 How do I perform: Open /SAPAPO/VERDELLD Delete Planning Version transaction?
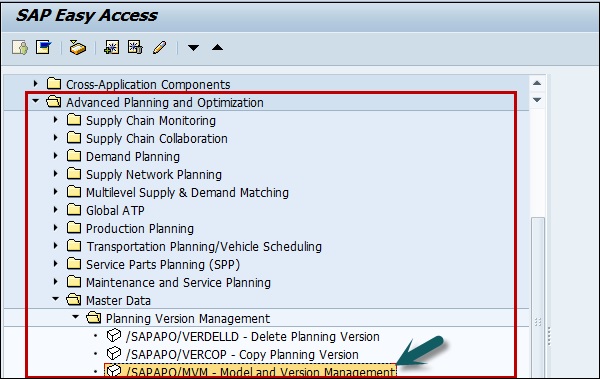[x=253, y=337]
